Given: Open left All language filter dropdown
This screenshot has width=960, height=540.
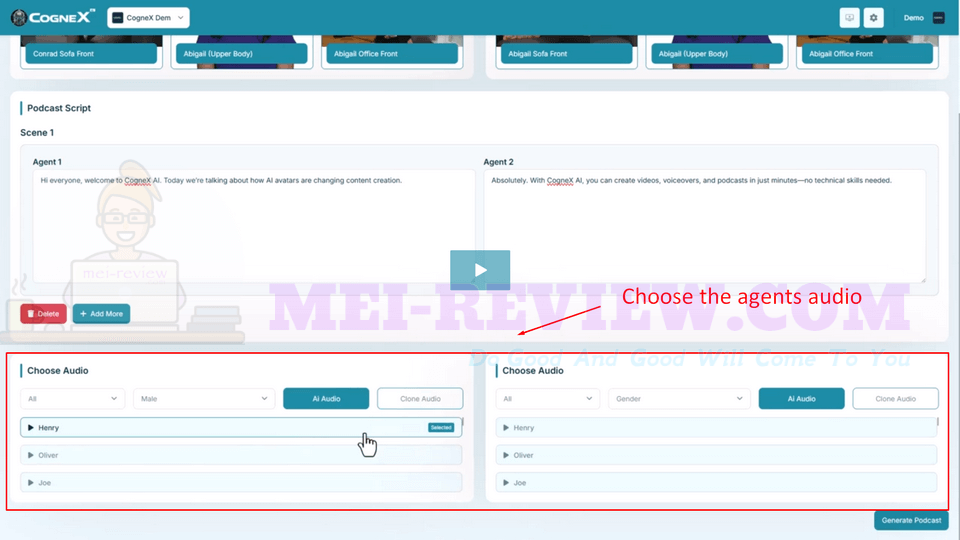Looking at the screenshot, I should [72, 399].
